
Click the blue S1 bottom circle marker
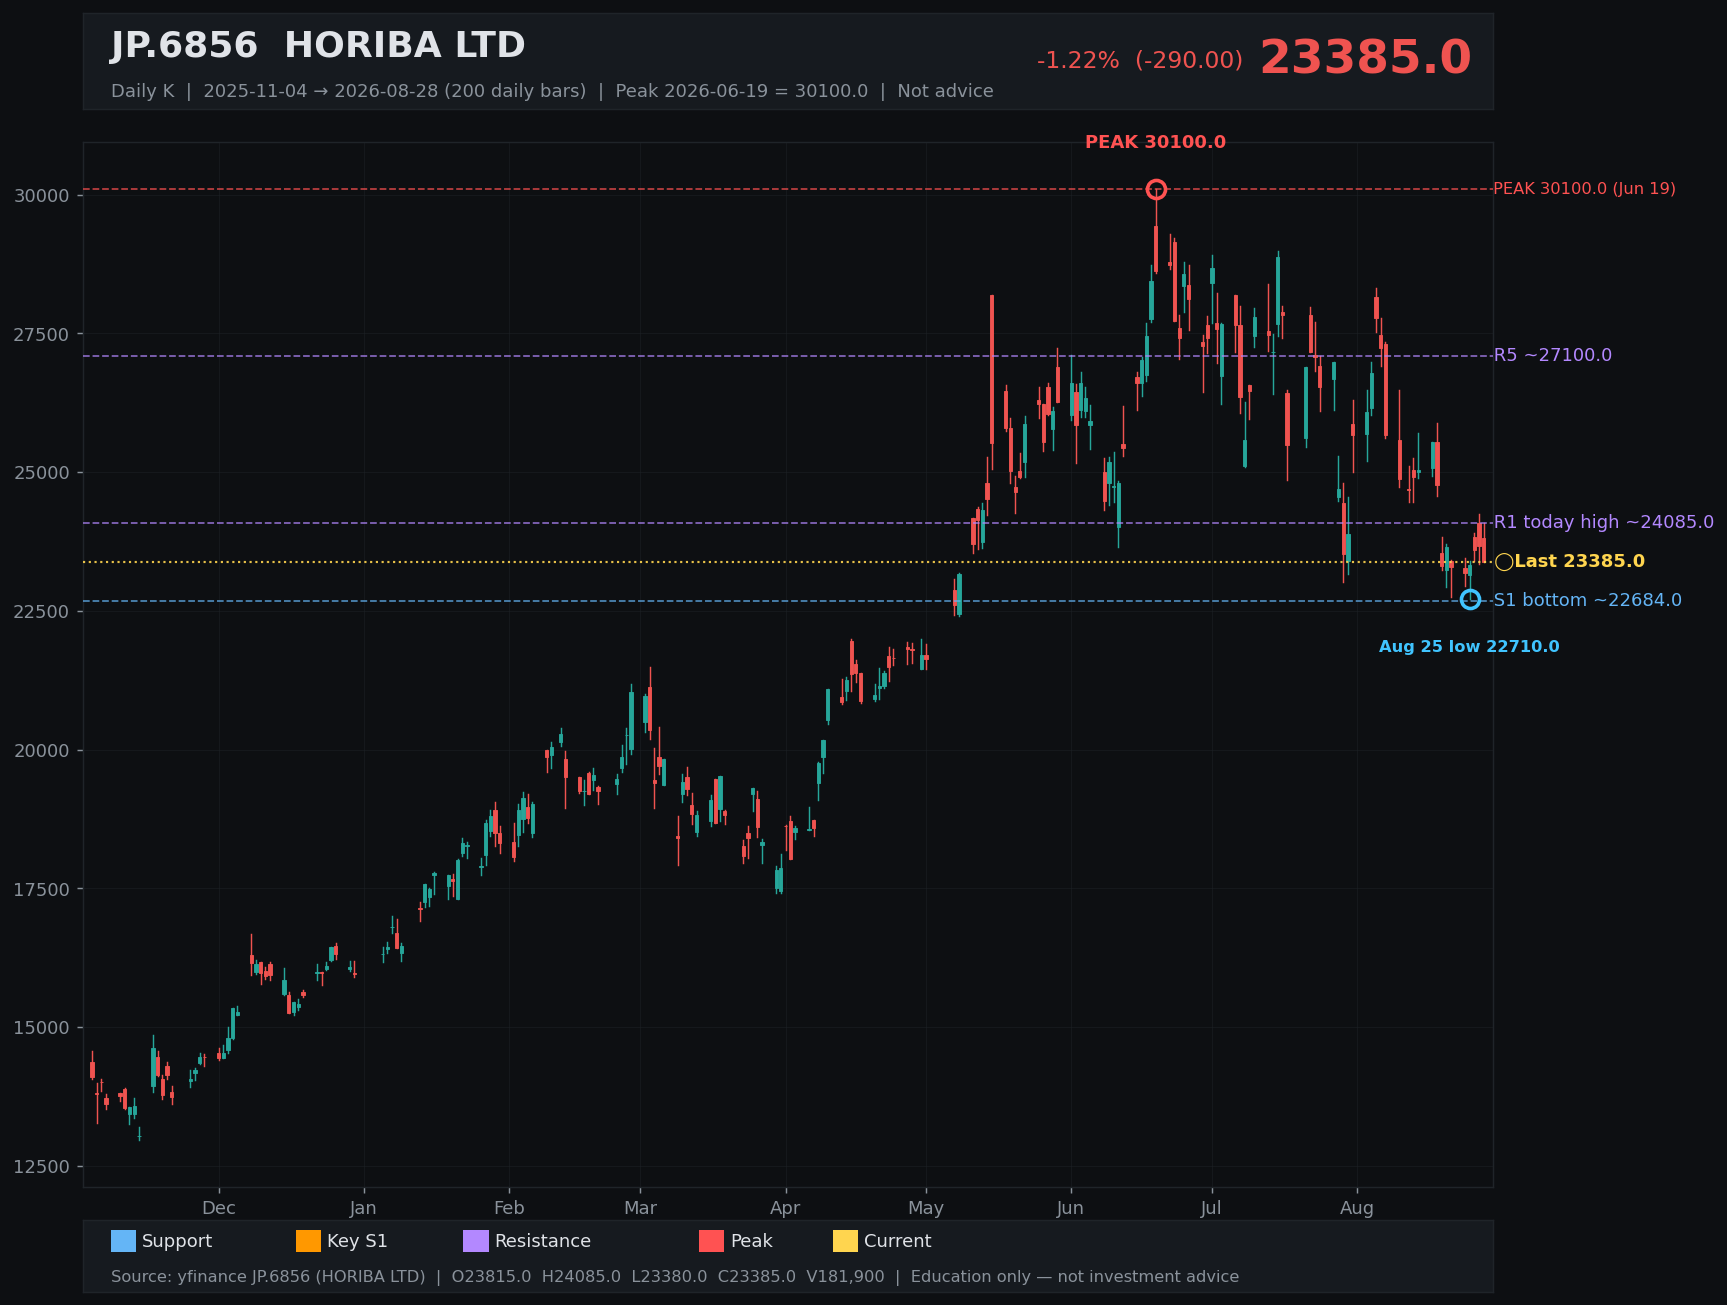[1470, 600]
